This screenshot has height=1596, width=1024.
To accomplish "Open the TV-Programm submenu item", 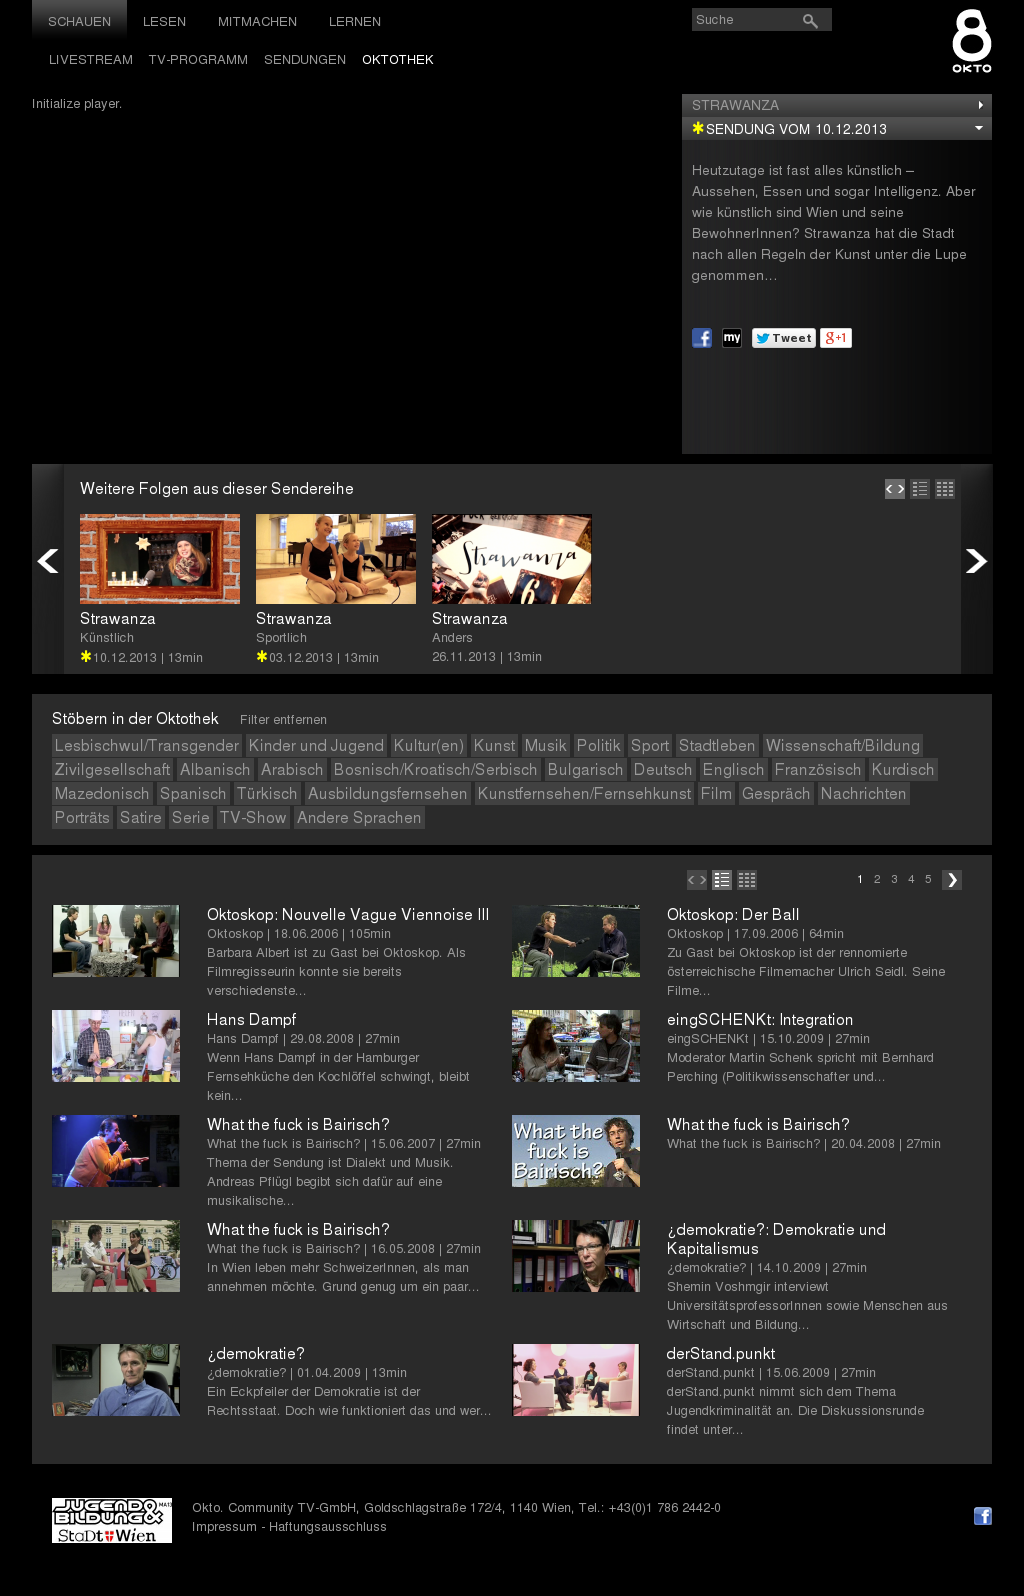I will pyautogui.click(x=198, y=60).
